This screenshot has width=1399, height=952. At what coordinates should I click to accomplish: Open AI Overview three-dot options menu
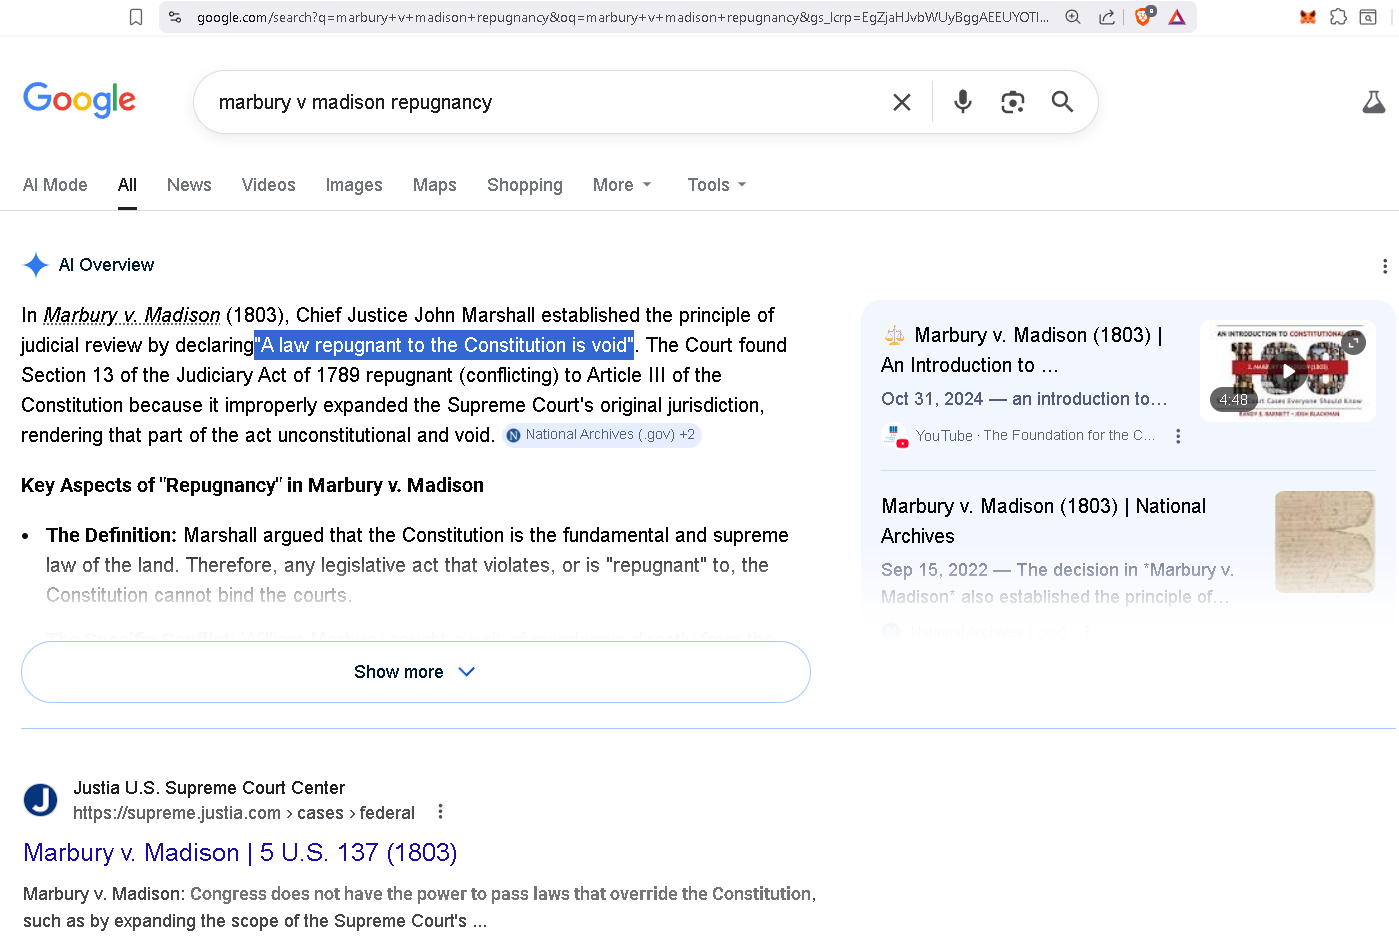coord(1384,266)
